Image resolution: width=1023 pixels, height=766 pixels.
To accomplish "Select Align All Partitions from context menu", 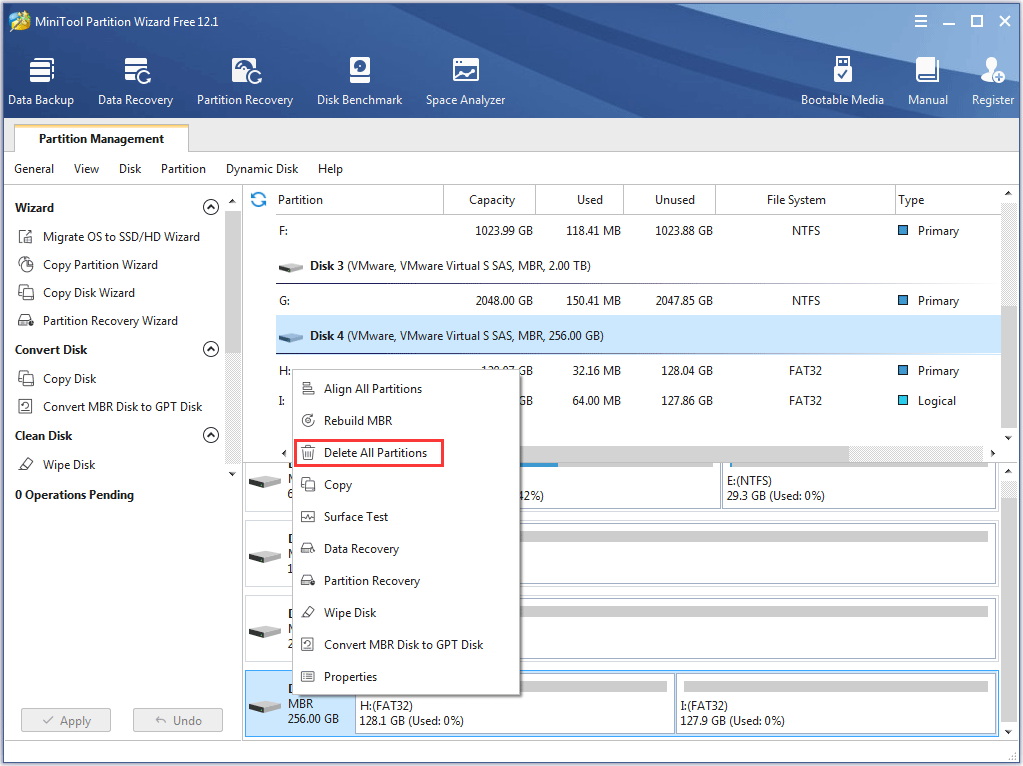I will coord(406,389).
